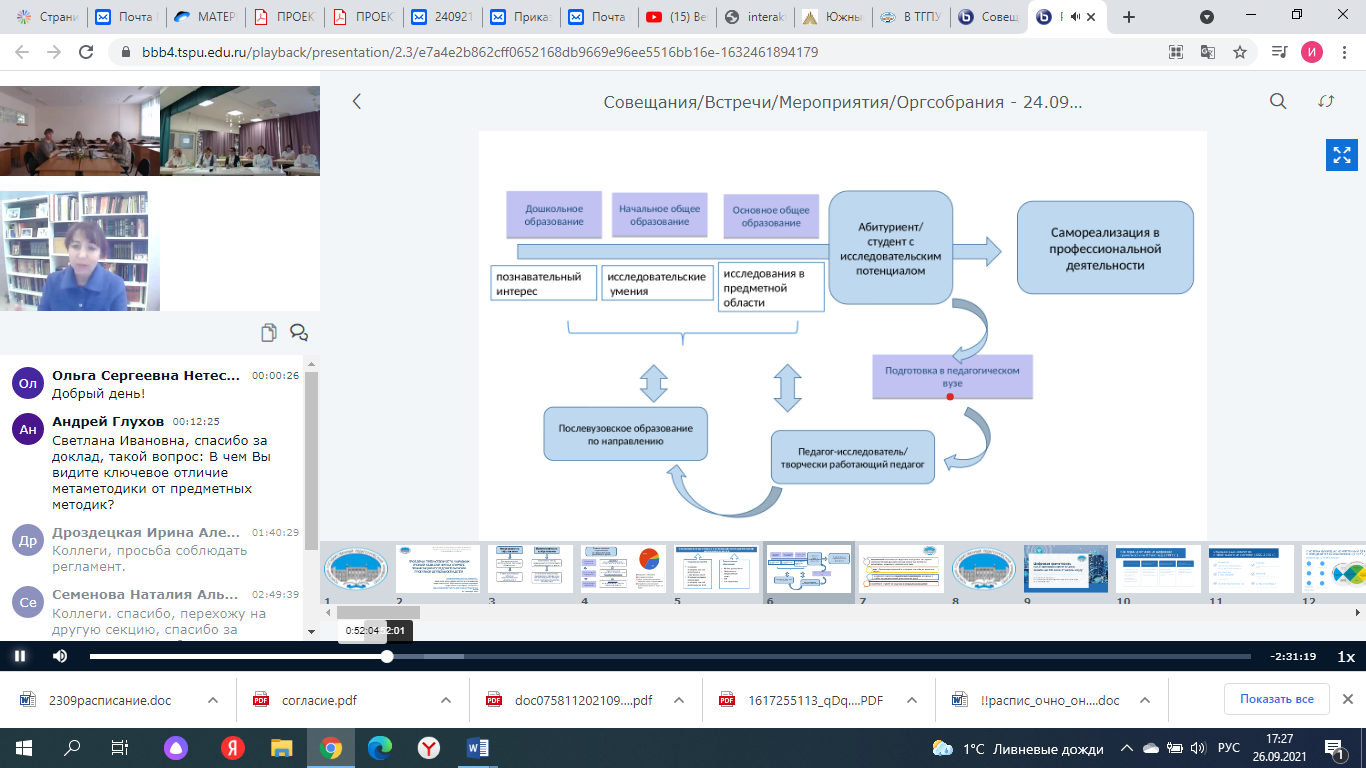Close the downloads bar

click(1347, 699)
